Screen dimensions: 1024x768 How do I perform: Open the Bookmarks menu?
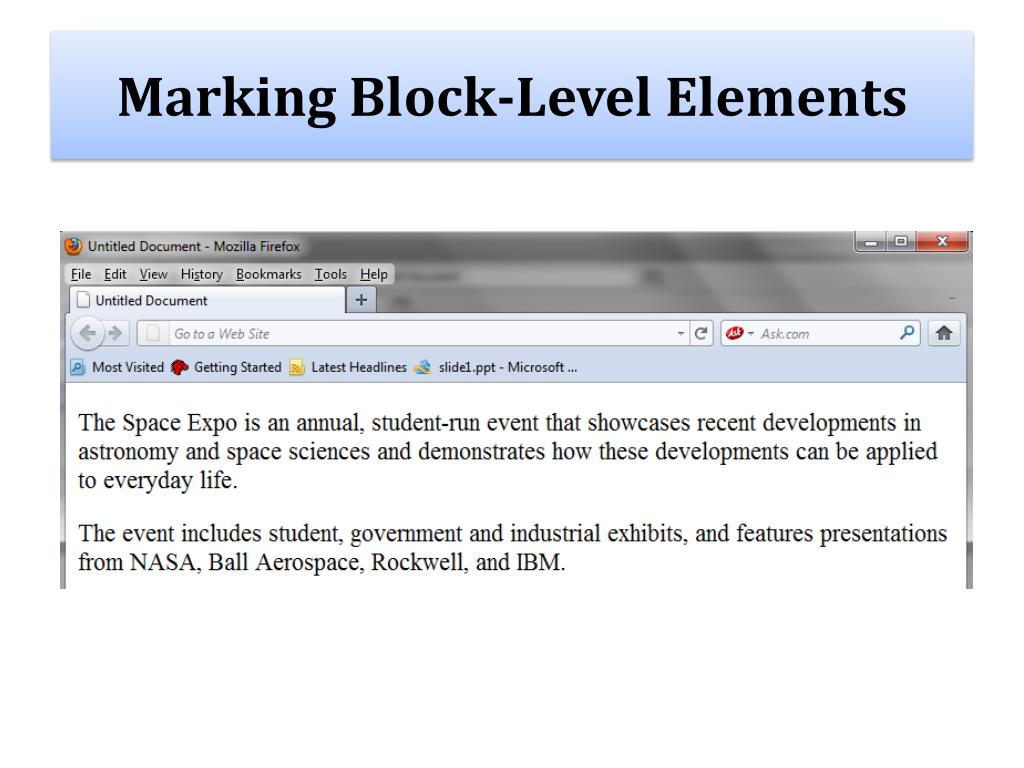coord(268,274)
